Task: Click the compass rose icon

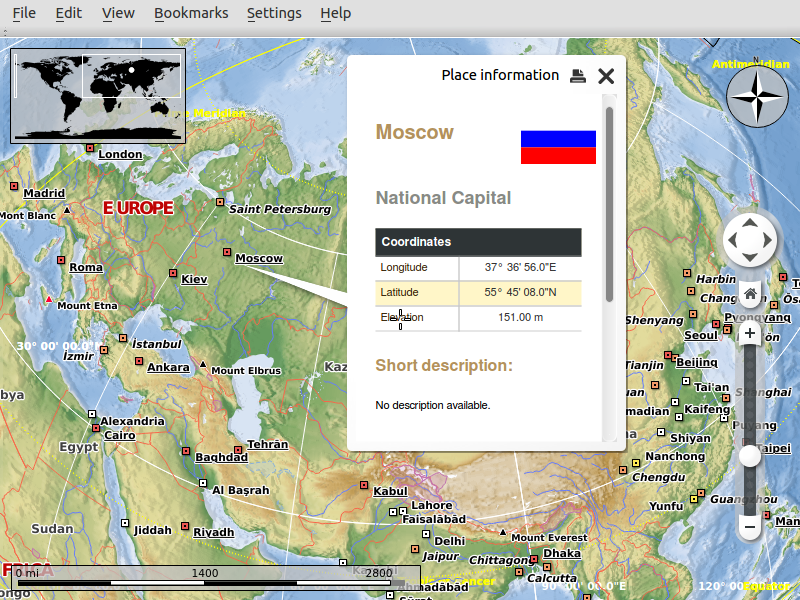Action: (757, 98)
